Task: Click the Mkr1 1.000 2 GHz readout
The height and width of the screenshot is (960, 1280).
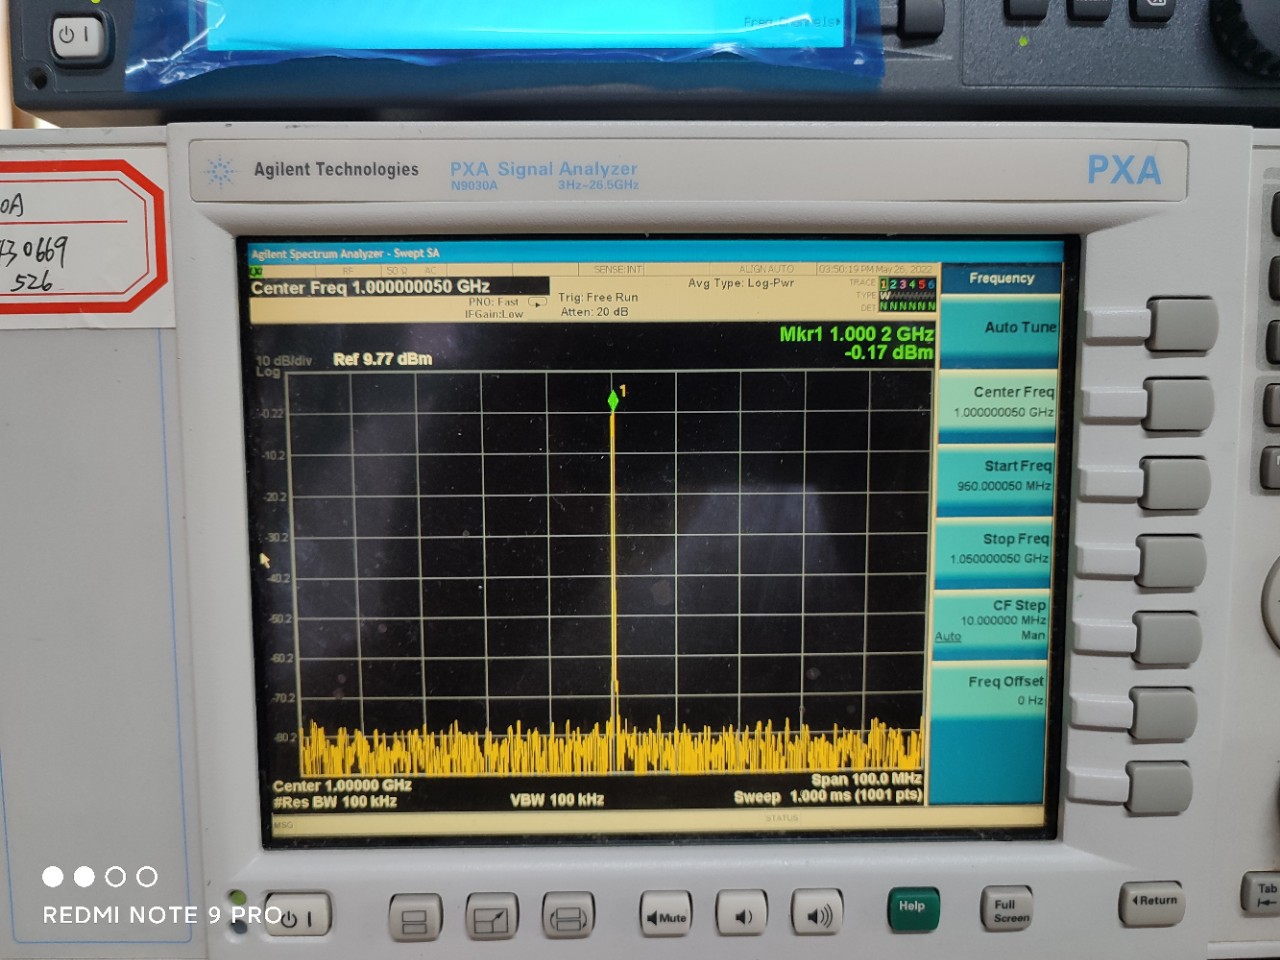Action: tap(856, 334)
